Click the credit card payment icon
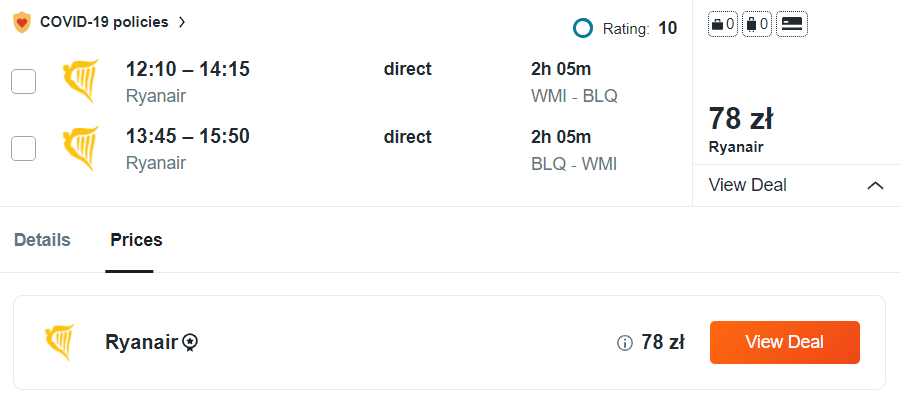The width and height of the screenshot is (900, 412). coord(793,25)
